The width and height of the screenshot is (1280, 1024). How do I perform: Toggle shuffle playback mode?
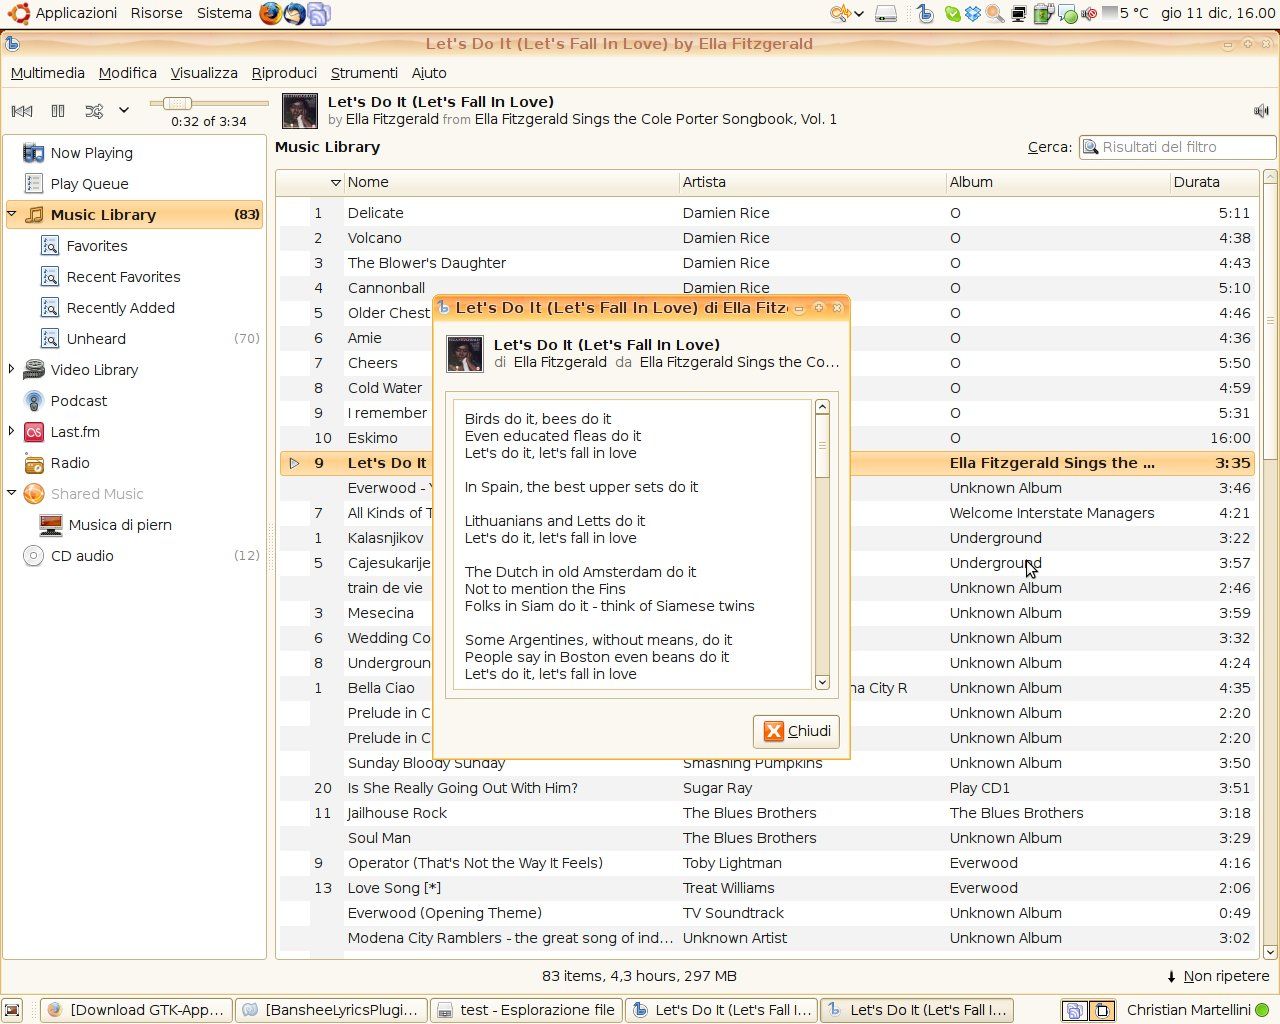(94, 111)
